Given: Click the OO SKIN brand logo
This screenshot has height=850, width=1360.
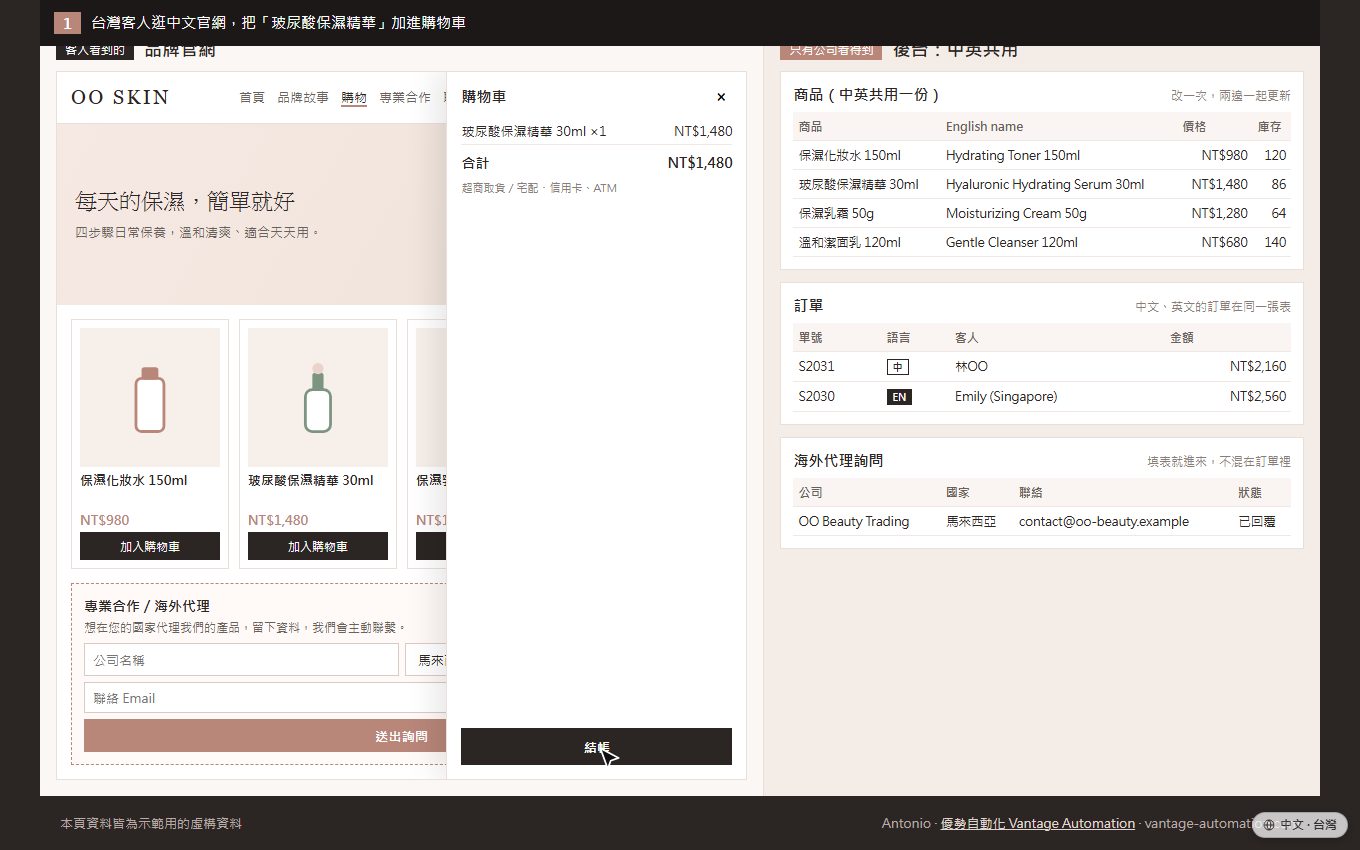Looking at the screenshot, I should pyautogui.click(x=120, y=97).
